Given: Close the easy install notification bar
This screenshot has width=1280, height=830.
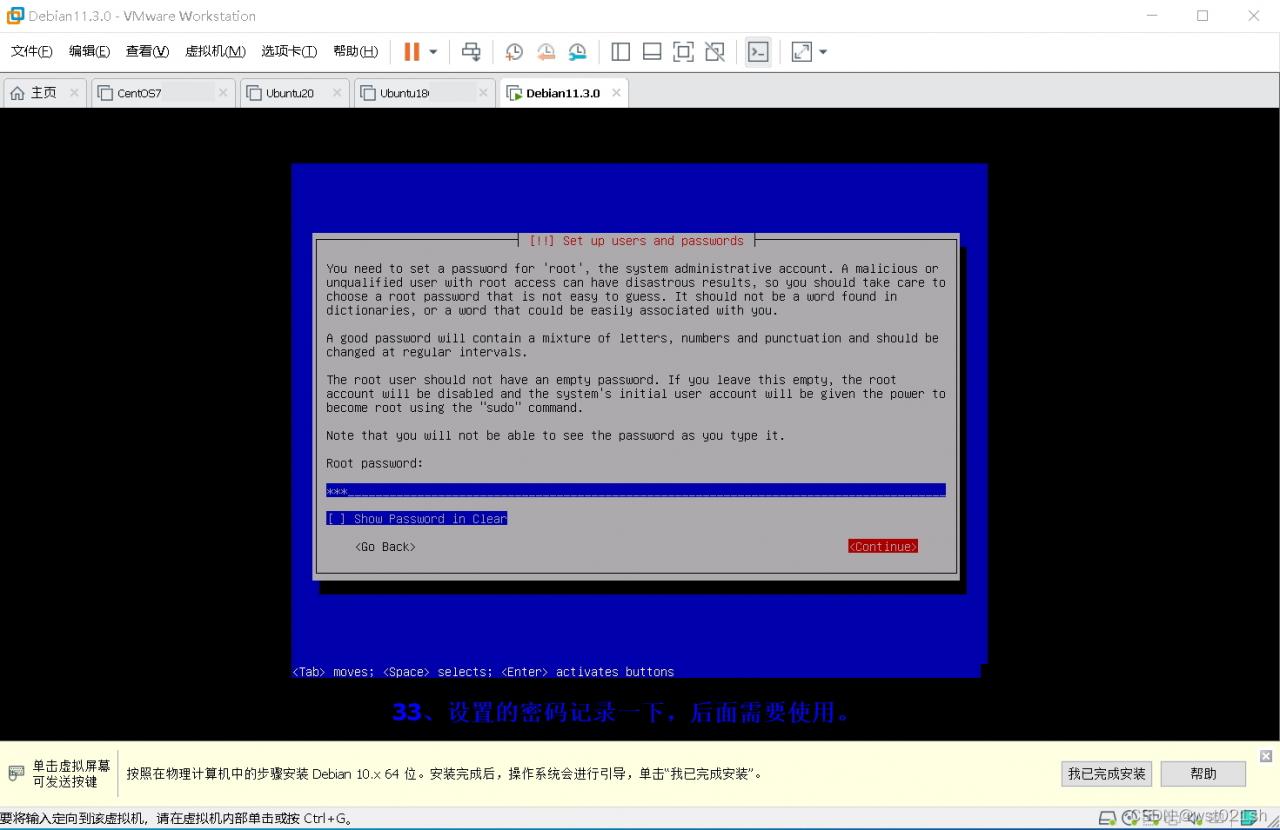Looking at the screenshot, I should pos(1266,756).
